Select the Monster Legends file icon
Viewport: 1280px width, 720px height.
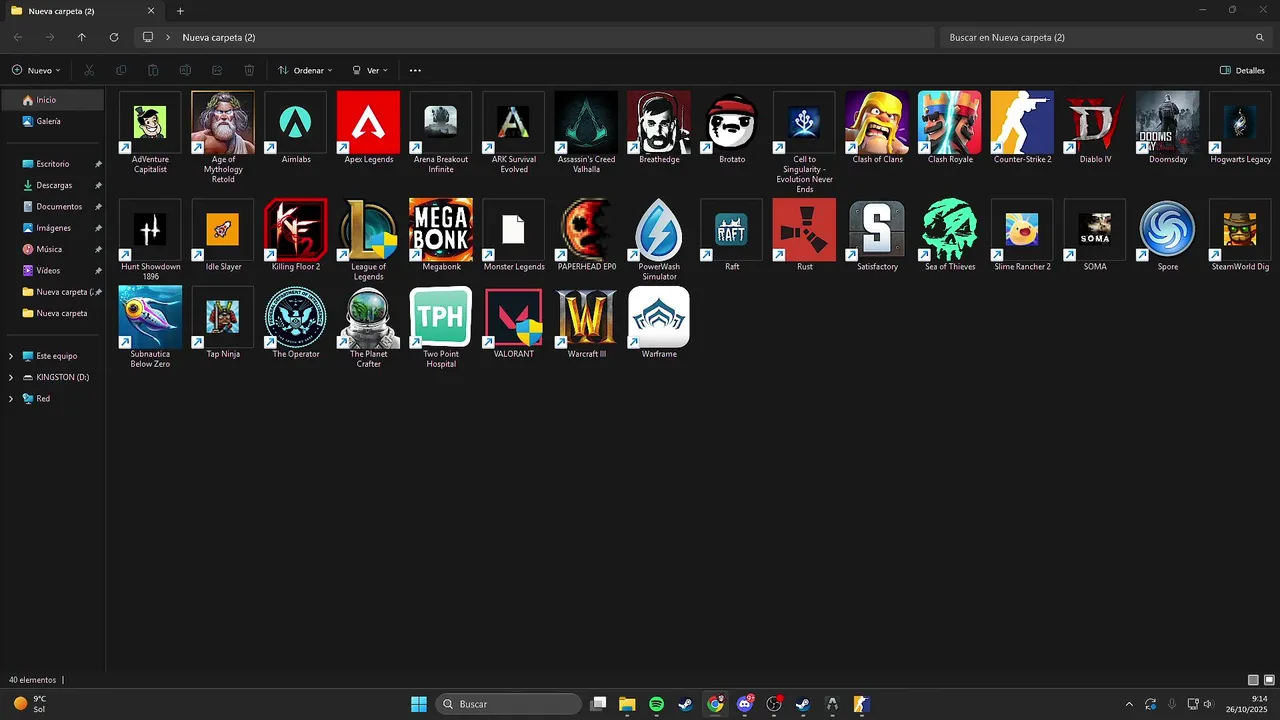514,230
